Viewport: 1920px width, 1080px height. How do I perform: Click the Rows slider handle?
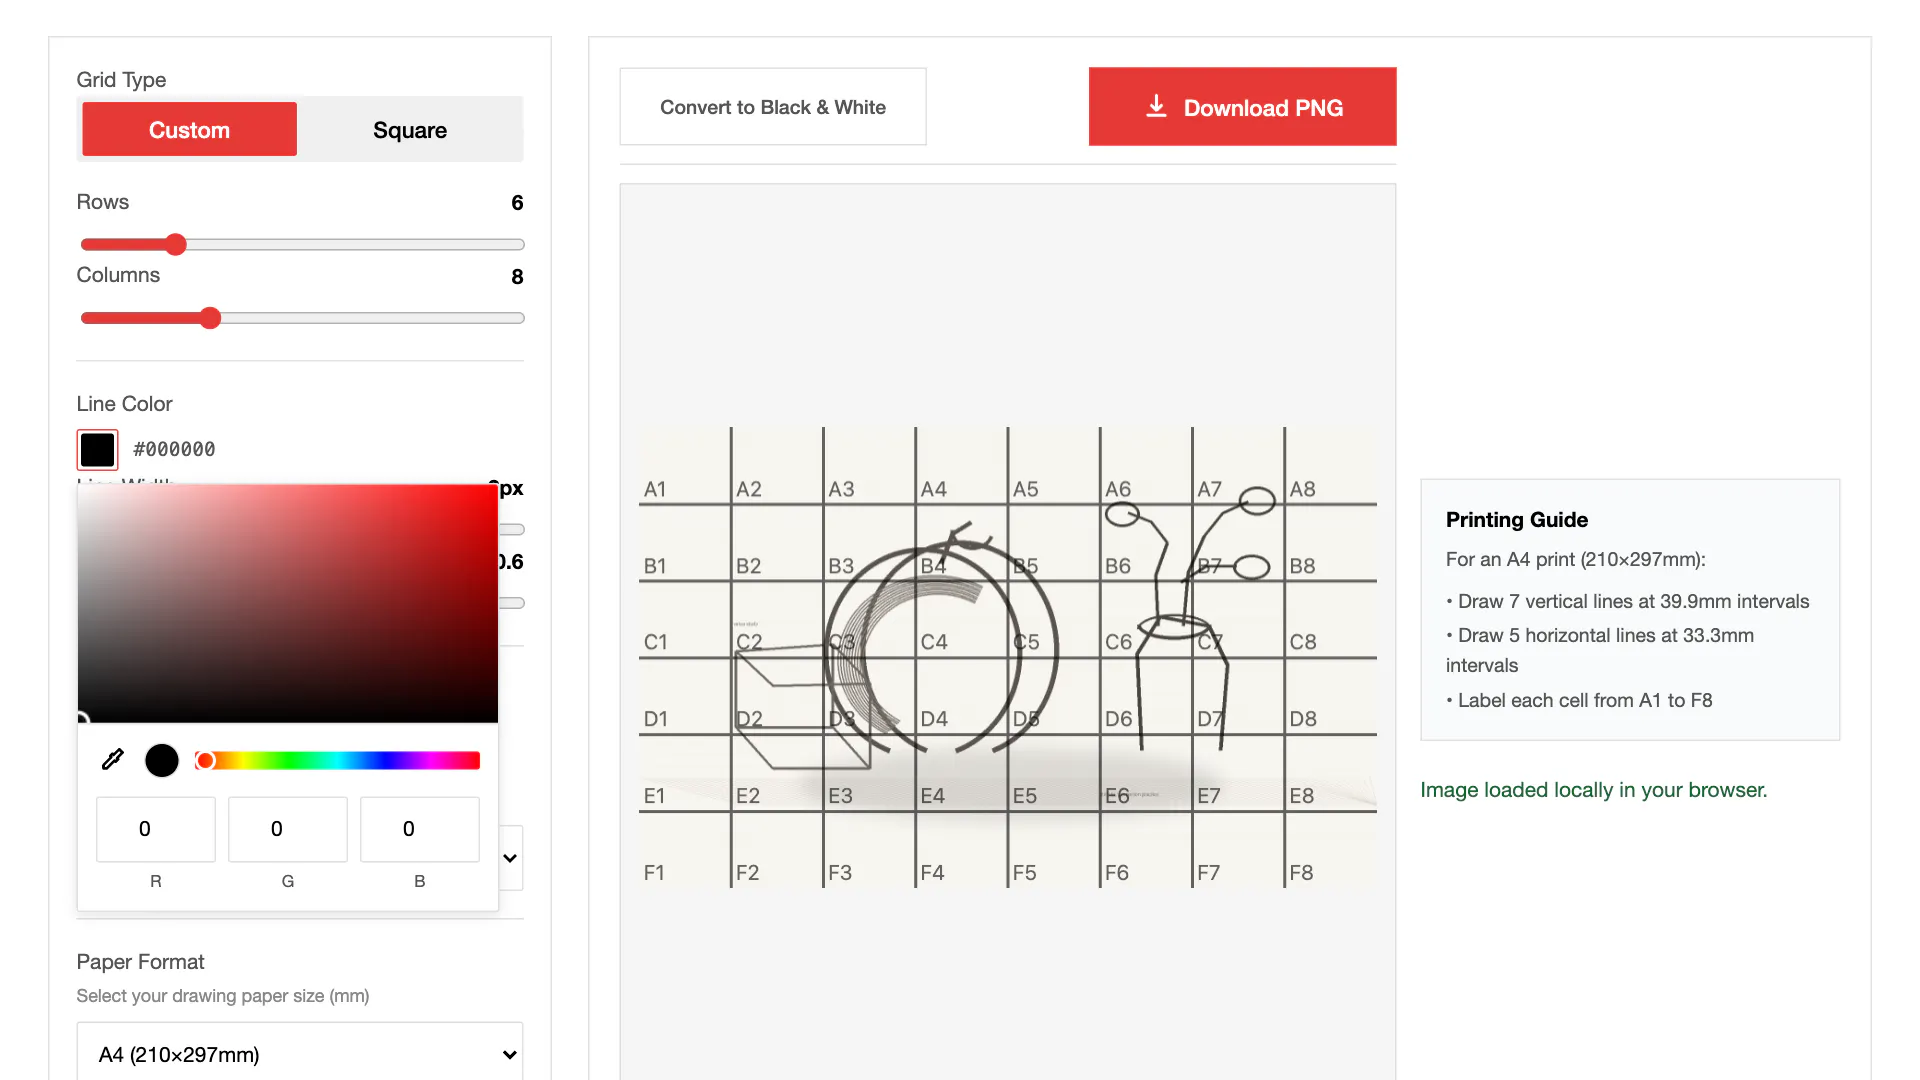(x=176, y=244)
